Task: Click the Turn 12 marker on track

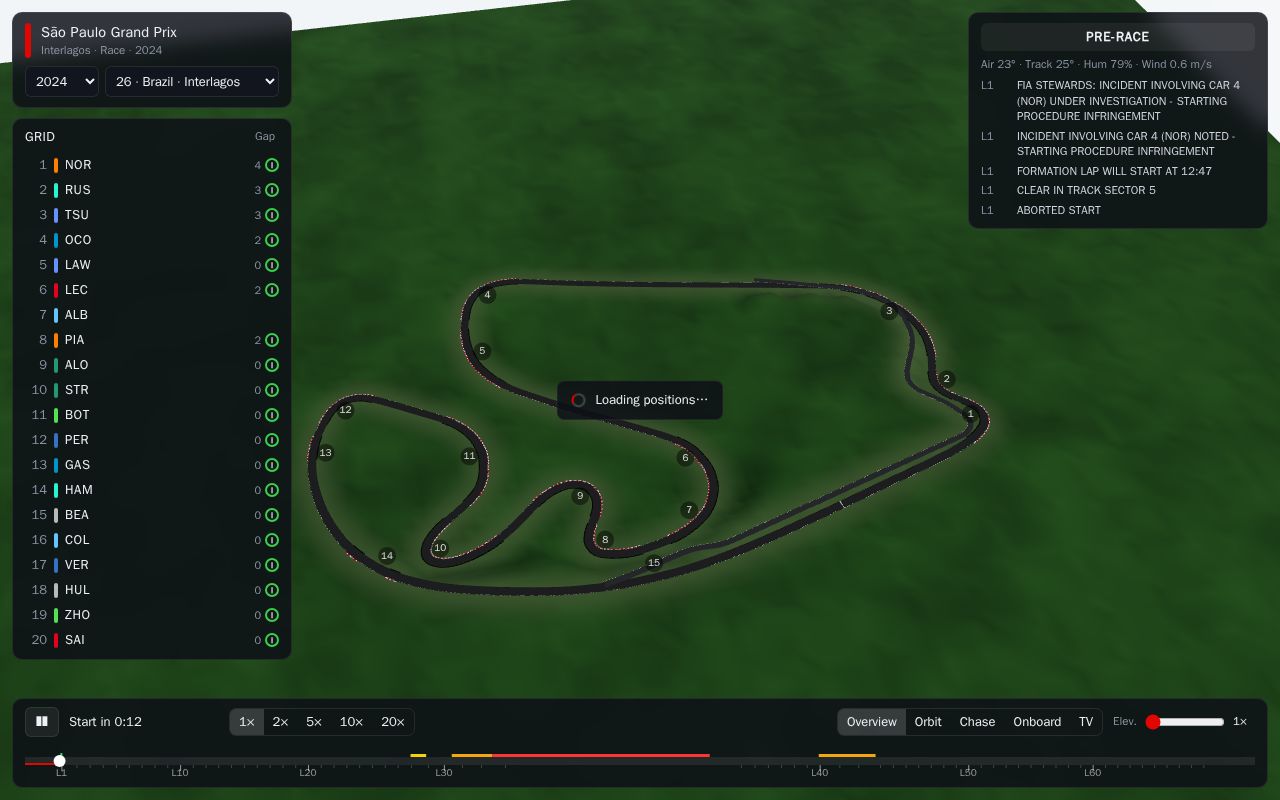Action: point(345,410)
